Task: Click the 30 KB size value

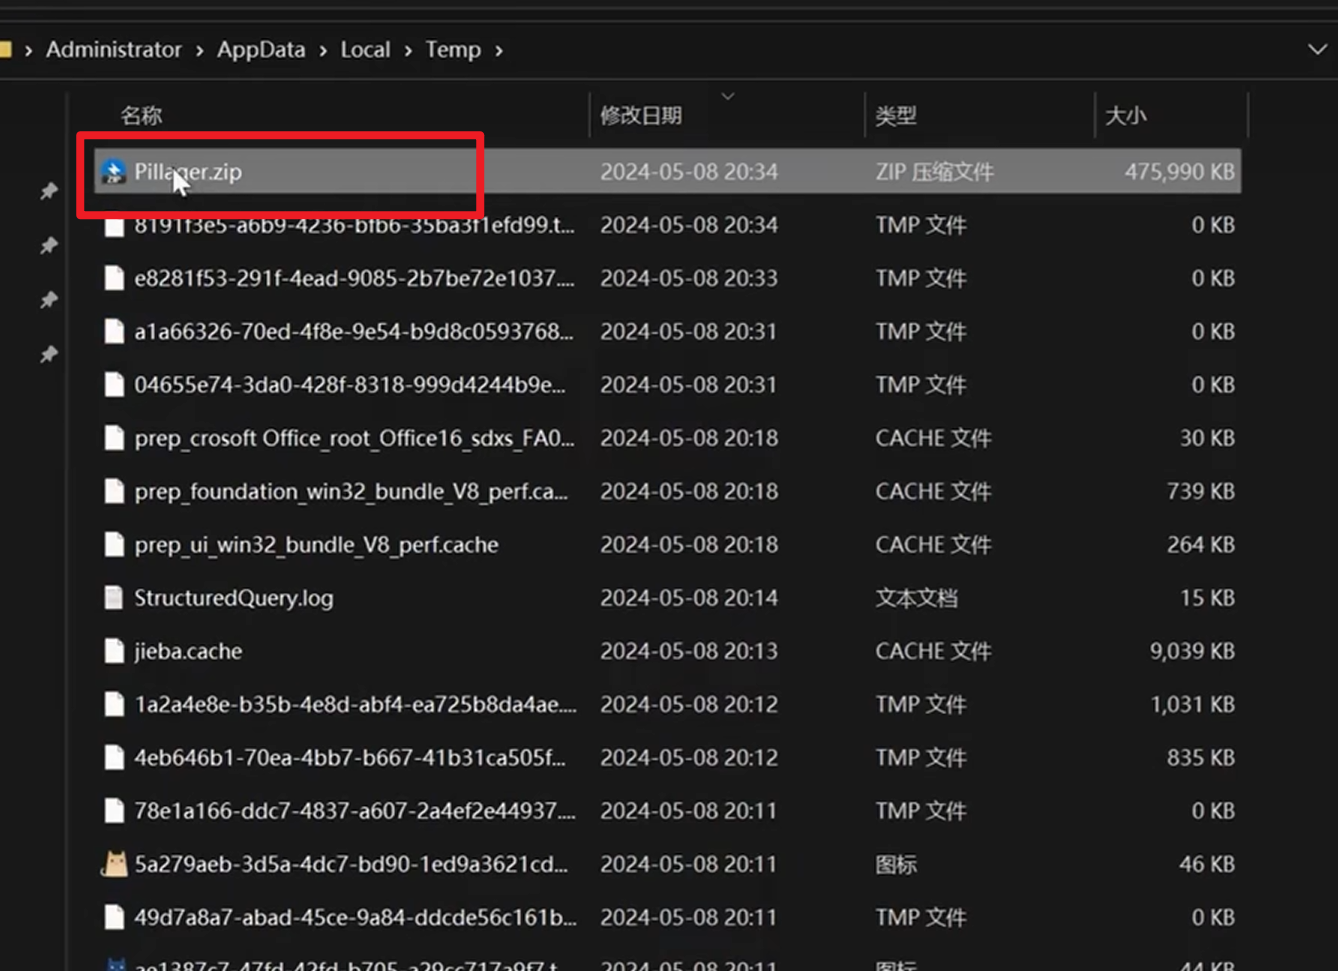Action: [x=1207, y=438]
